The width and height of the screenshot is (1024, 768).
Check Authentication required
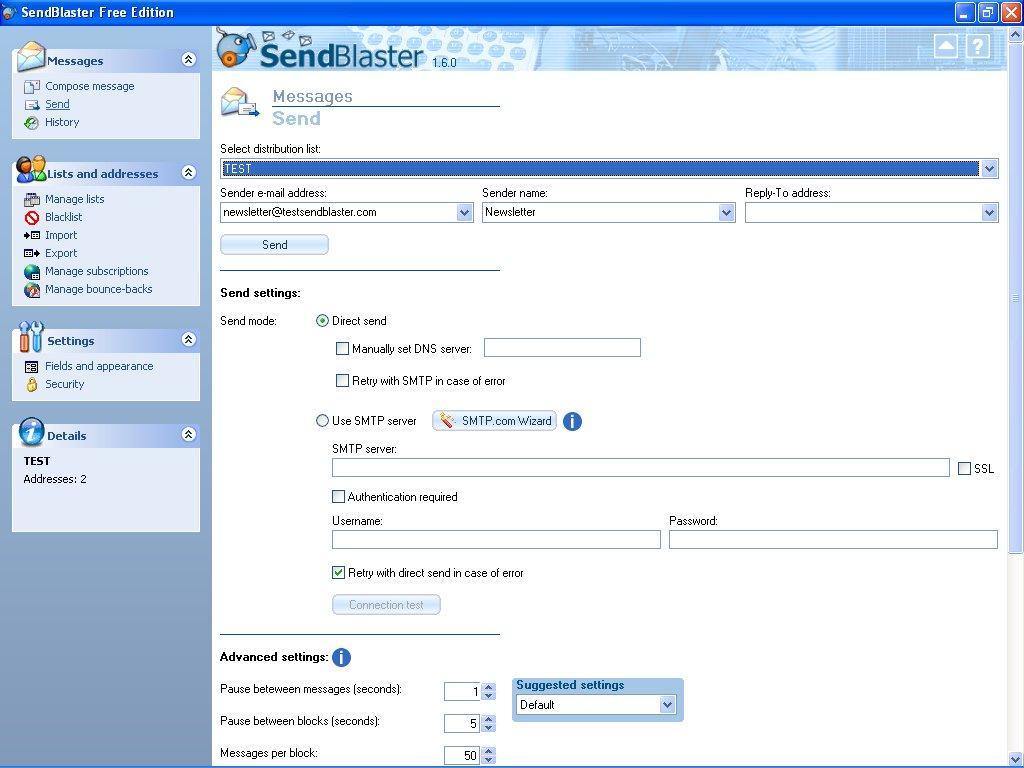click(x=338, y=497)
